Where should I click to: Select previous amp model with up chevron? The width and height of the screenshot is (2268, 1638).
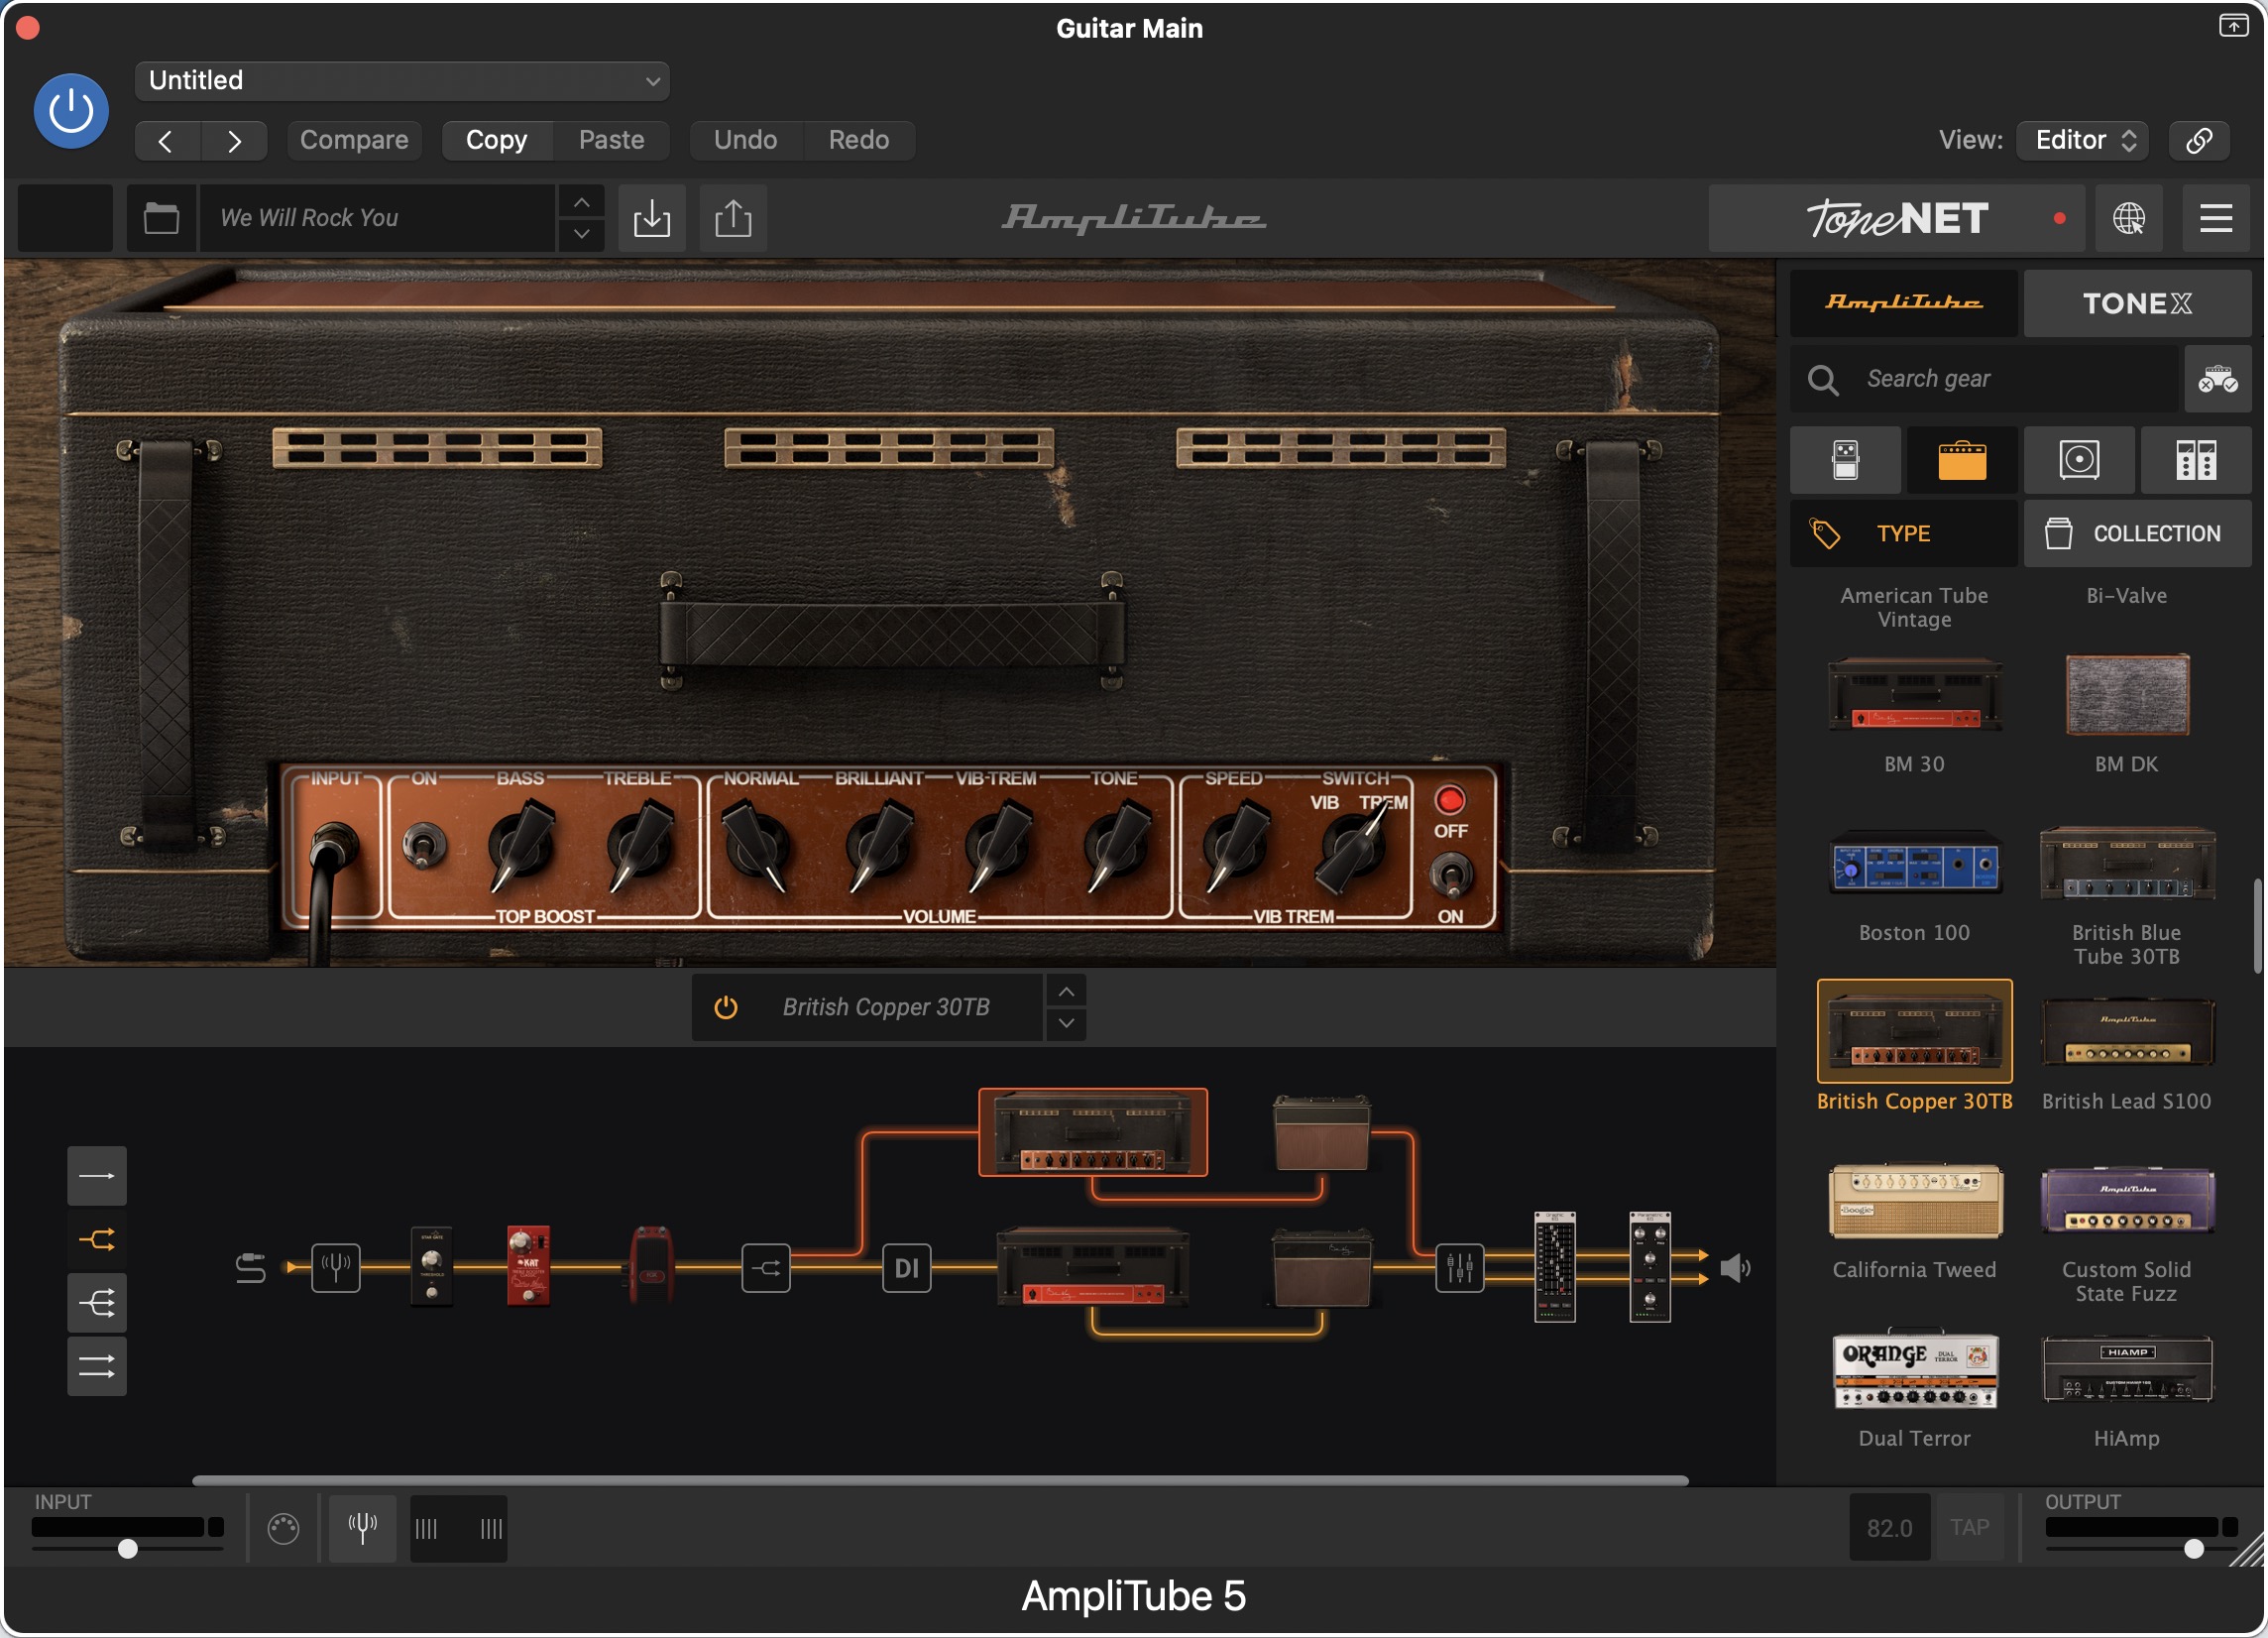1066,992
